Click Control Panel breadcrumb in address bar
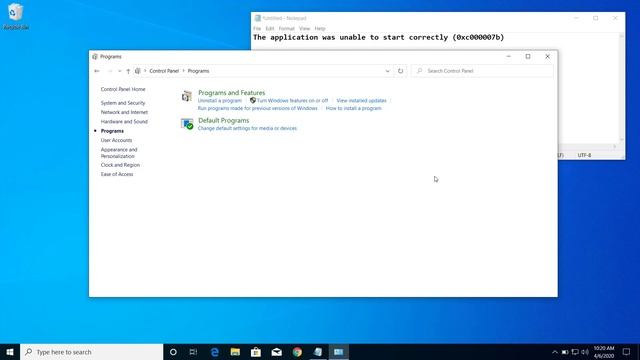Screen dimensions: 640x360 pyautogui.click(x=164, y=71)
